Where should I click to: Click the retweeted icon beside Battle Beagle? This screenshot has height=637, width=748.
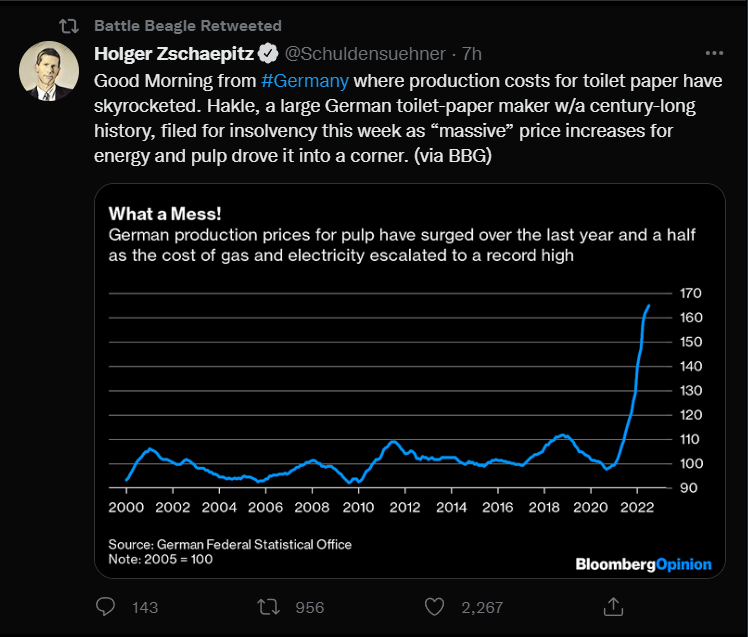(x=69, y=26)
